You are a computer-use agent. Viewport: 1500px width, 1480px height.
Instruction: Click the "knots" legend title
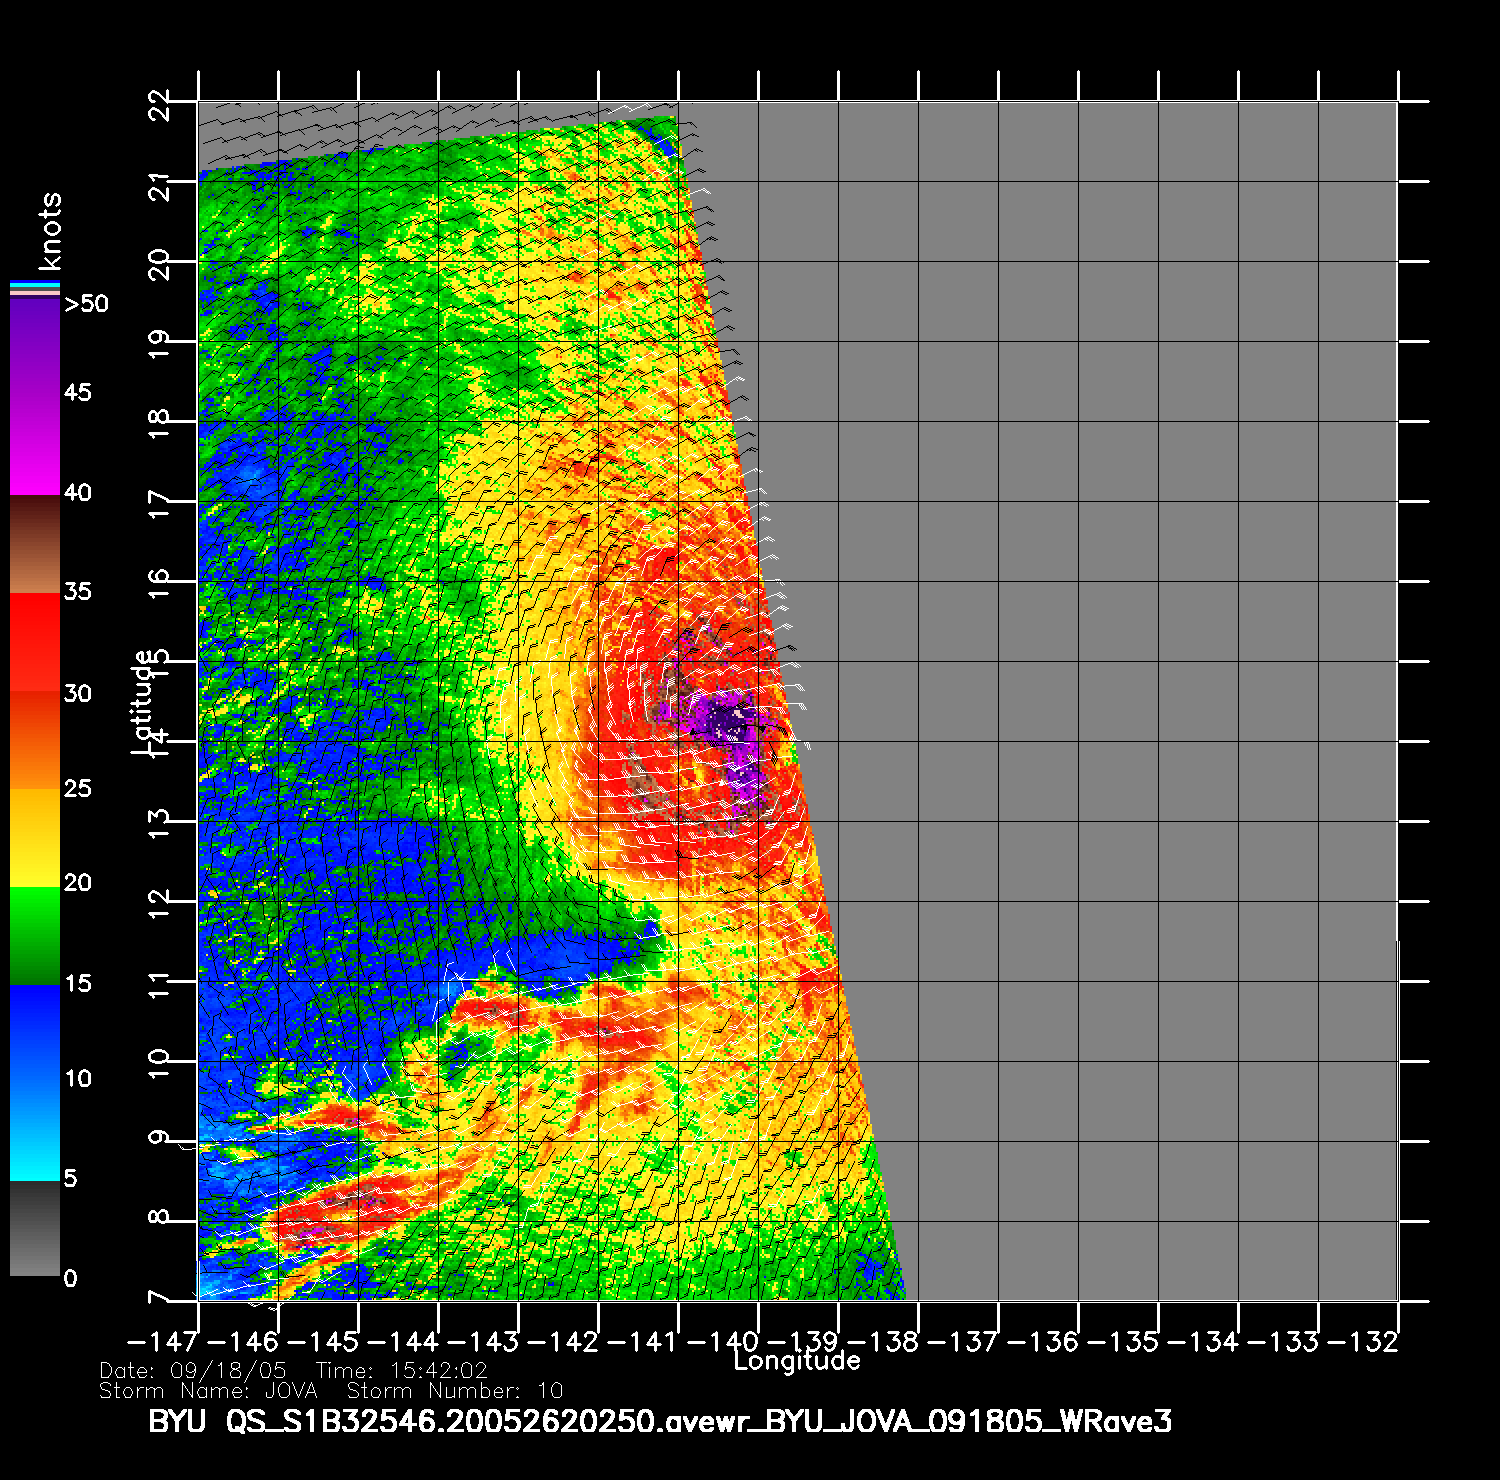(49, 231)
